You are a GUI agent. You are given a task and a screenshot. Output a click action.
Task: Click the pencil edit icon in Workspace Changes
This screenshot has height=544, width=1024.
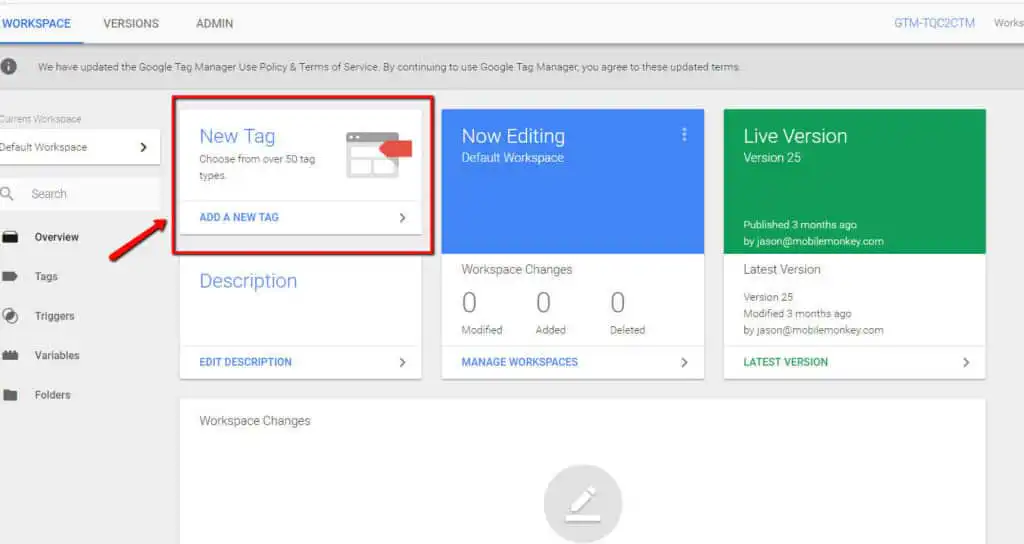pyautogui.click(x=583, y=504)
